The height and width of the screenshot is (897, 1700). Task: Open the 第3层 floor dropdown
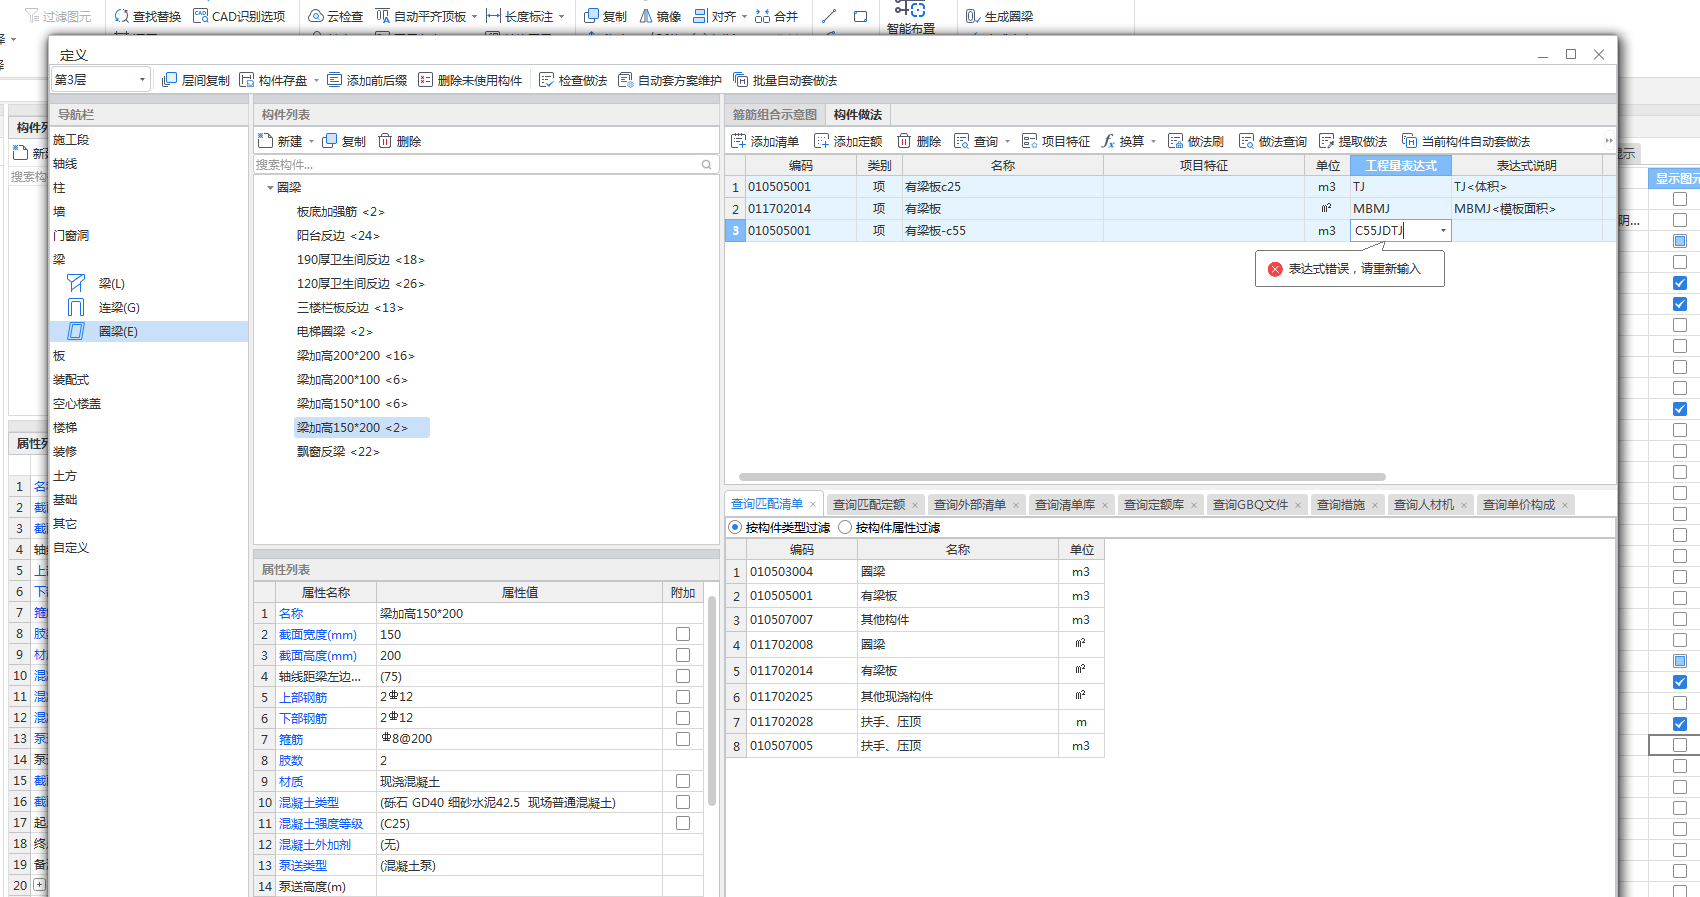pyautogui.click(x=101, y=79)
